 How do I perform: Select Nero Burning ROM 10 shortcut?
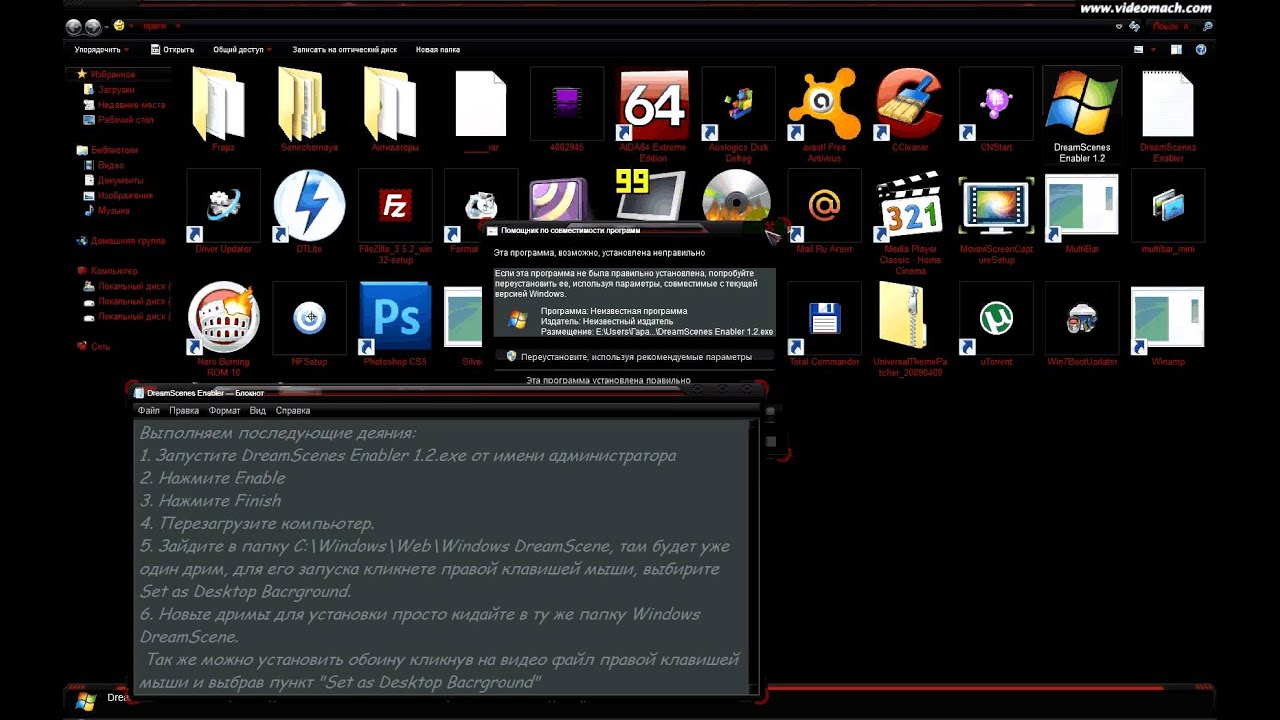tap(223, 327)
